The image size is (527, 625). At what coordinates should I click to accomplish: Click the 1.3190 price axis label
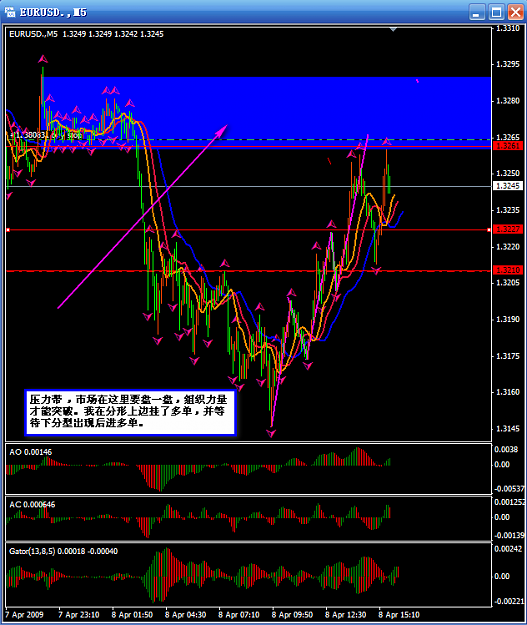point(508,319)
